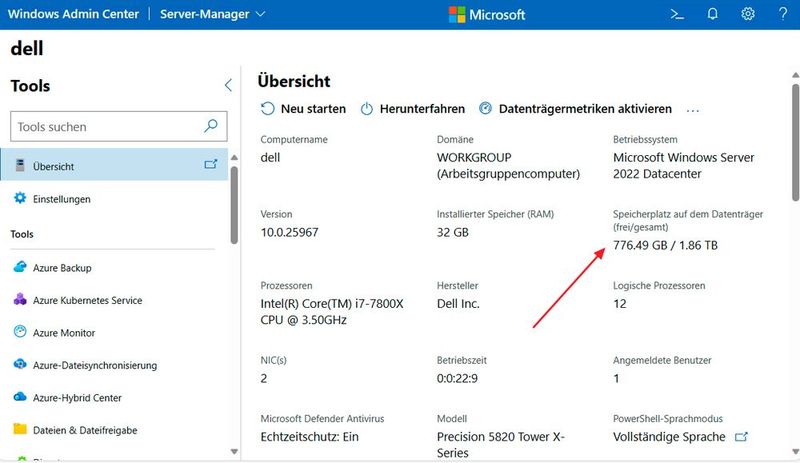
Task: Click the search magnifier in Tools box
Action: click(x=211, y=126)
